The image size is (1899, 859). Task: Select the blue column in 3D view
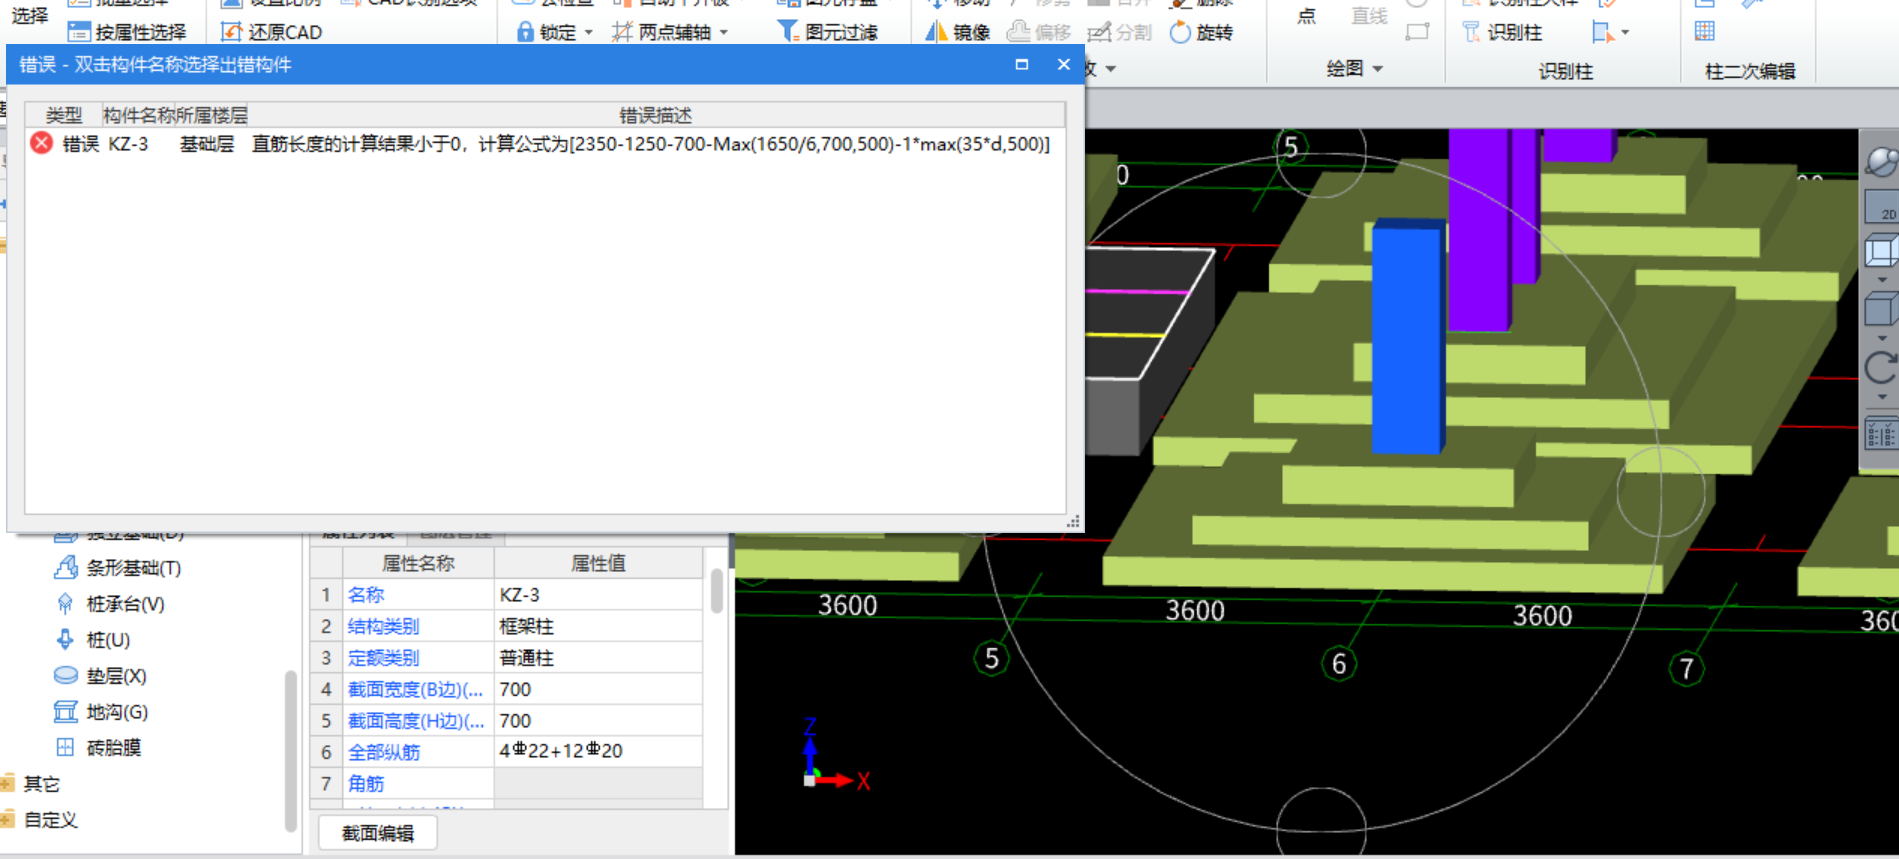[x=1408, y=337]
